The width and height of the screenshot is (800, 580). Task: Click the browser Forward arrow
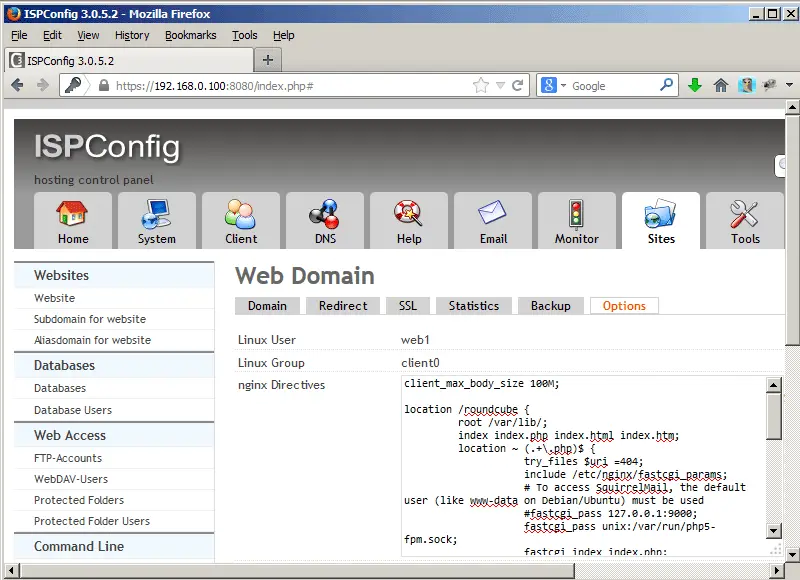coord(43,85)
